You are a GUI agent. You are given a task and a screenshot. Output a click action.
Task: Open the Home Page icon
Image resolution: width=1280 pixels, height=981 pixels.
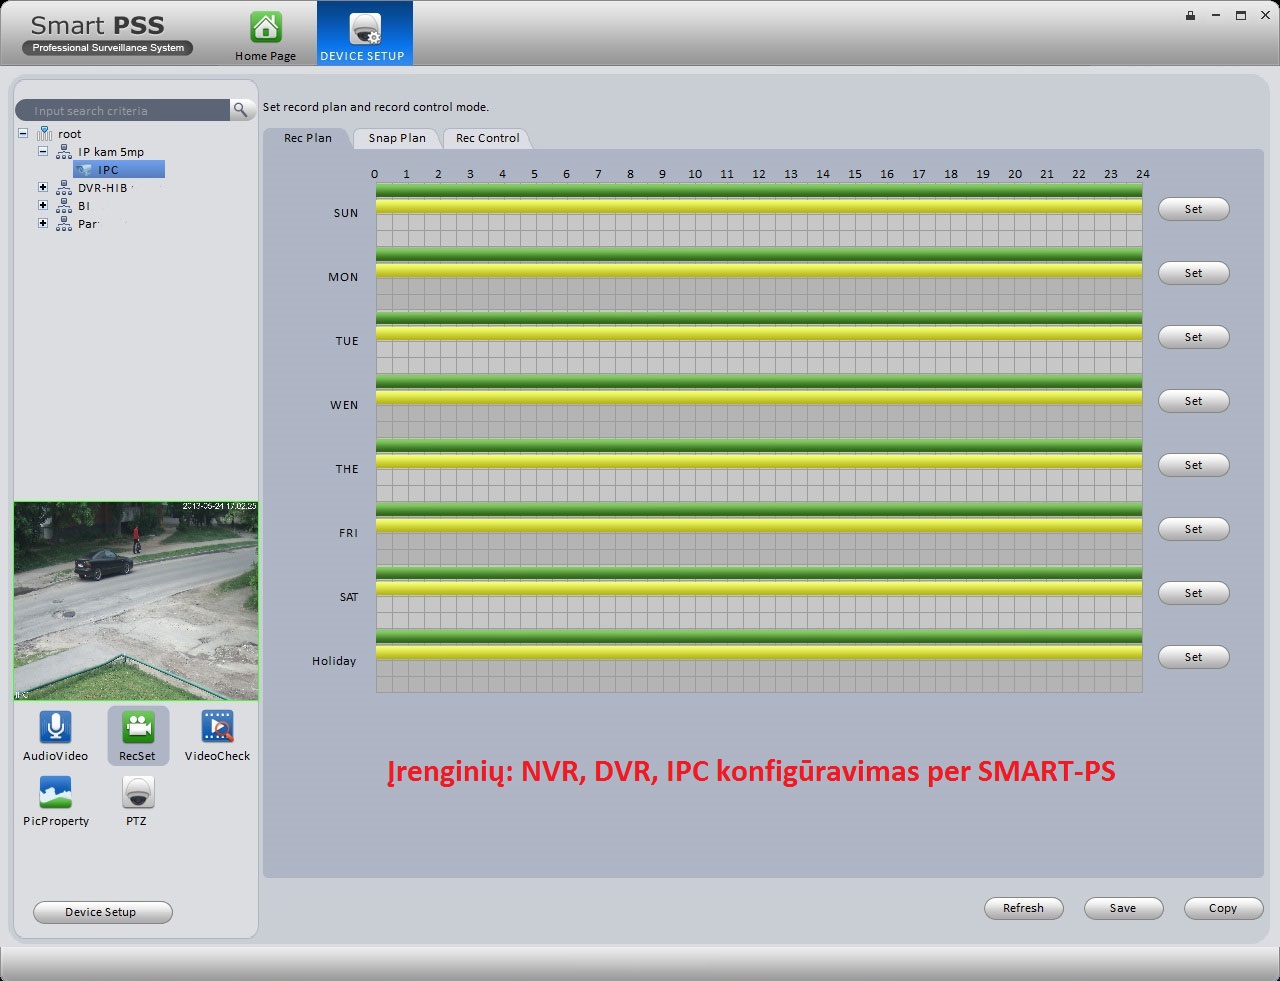(265, 27)
